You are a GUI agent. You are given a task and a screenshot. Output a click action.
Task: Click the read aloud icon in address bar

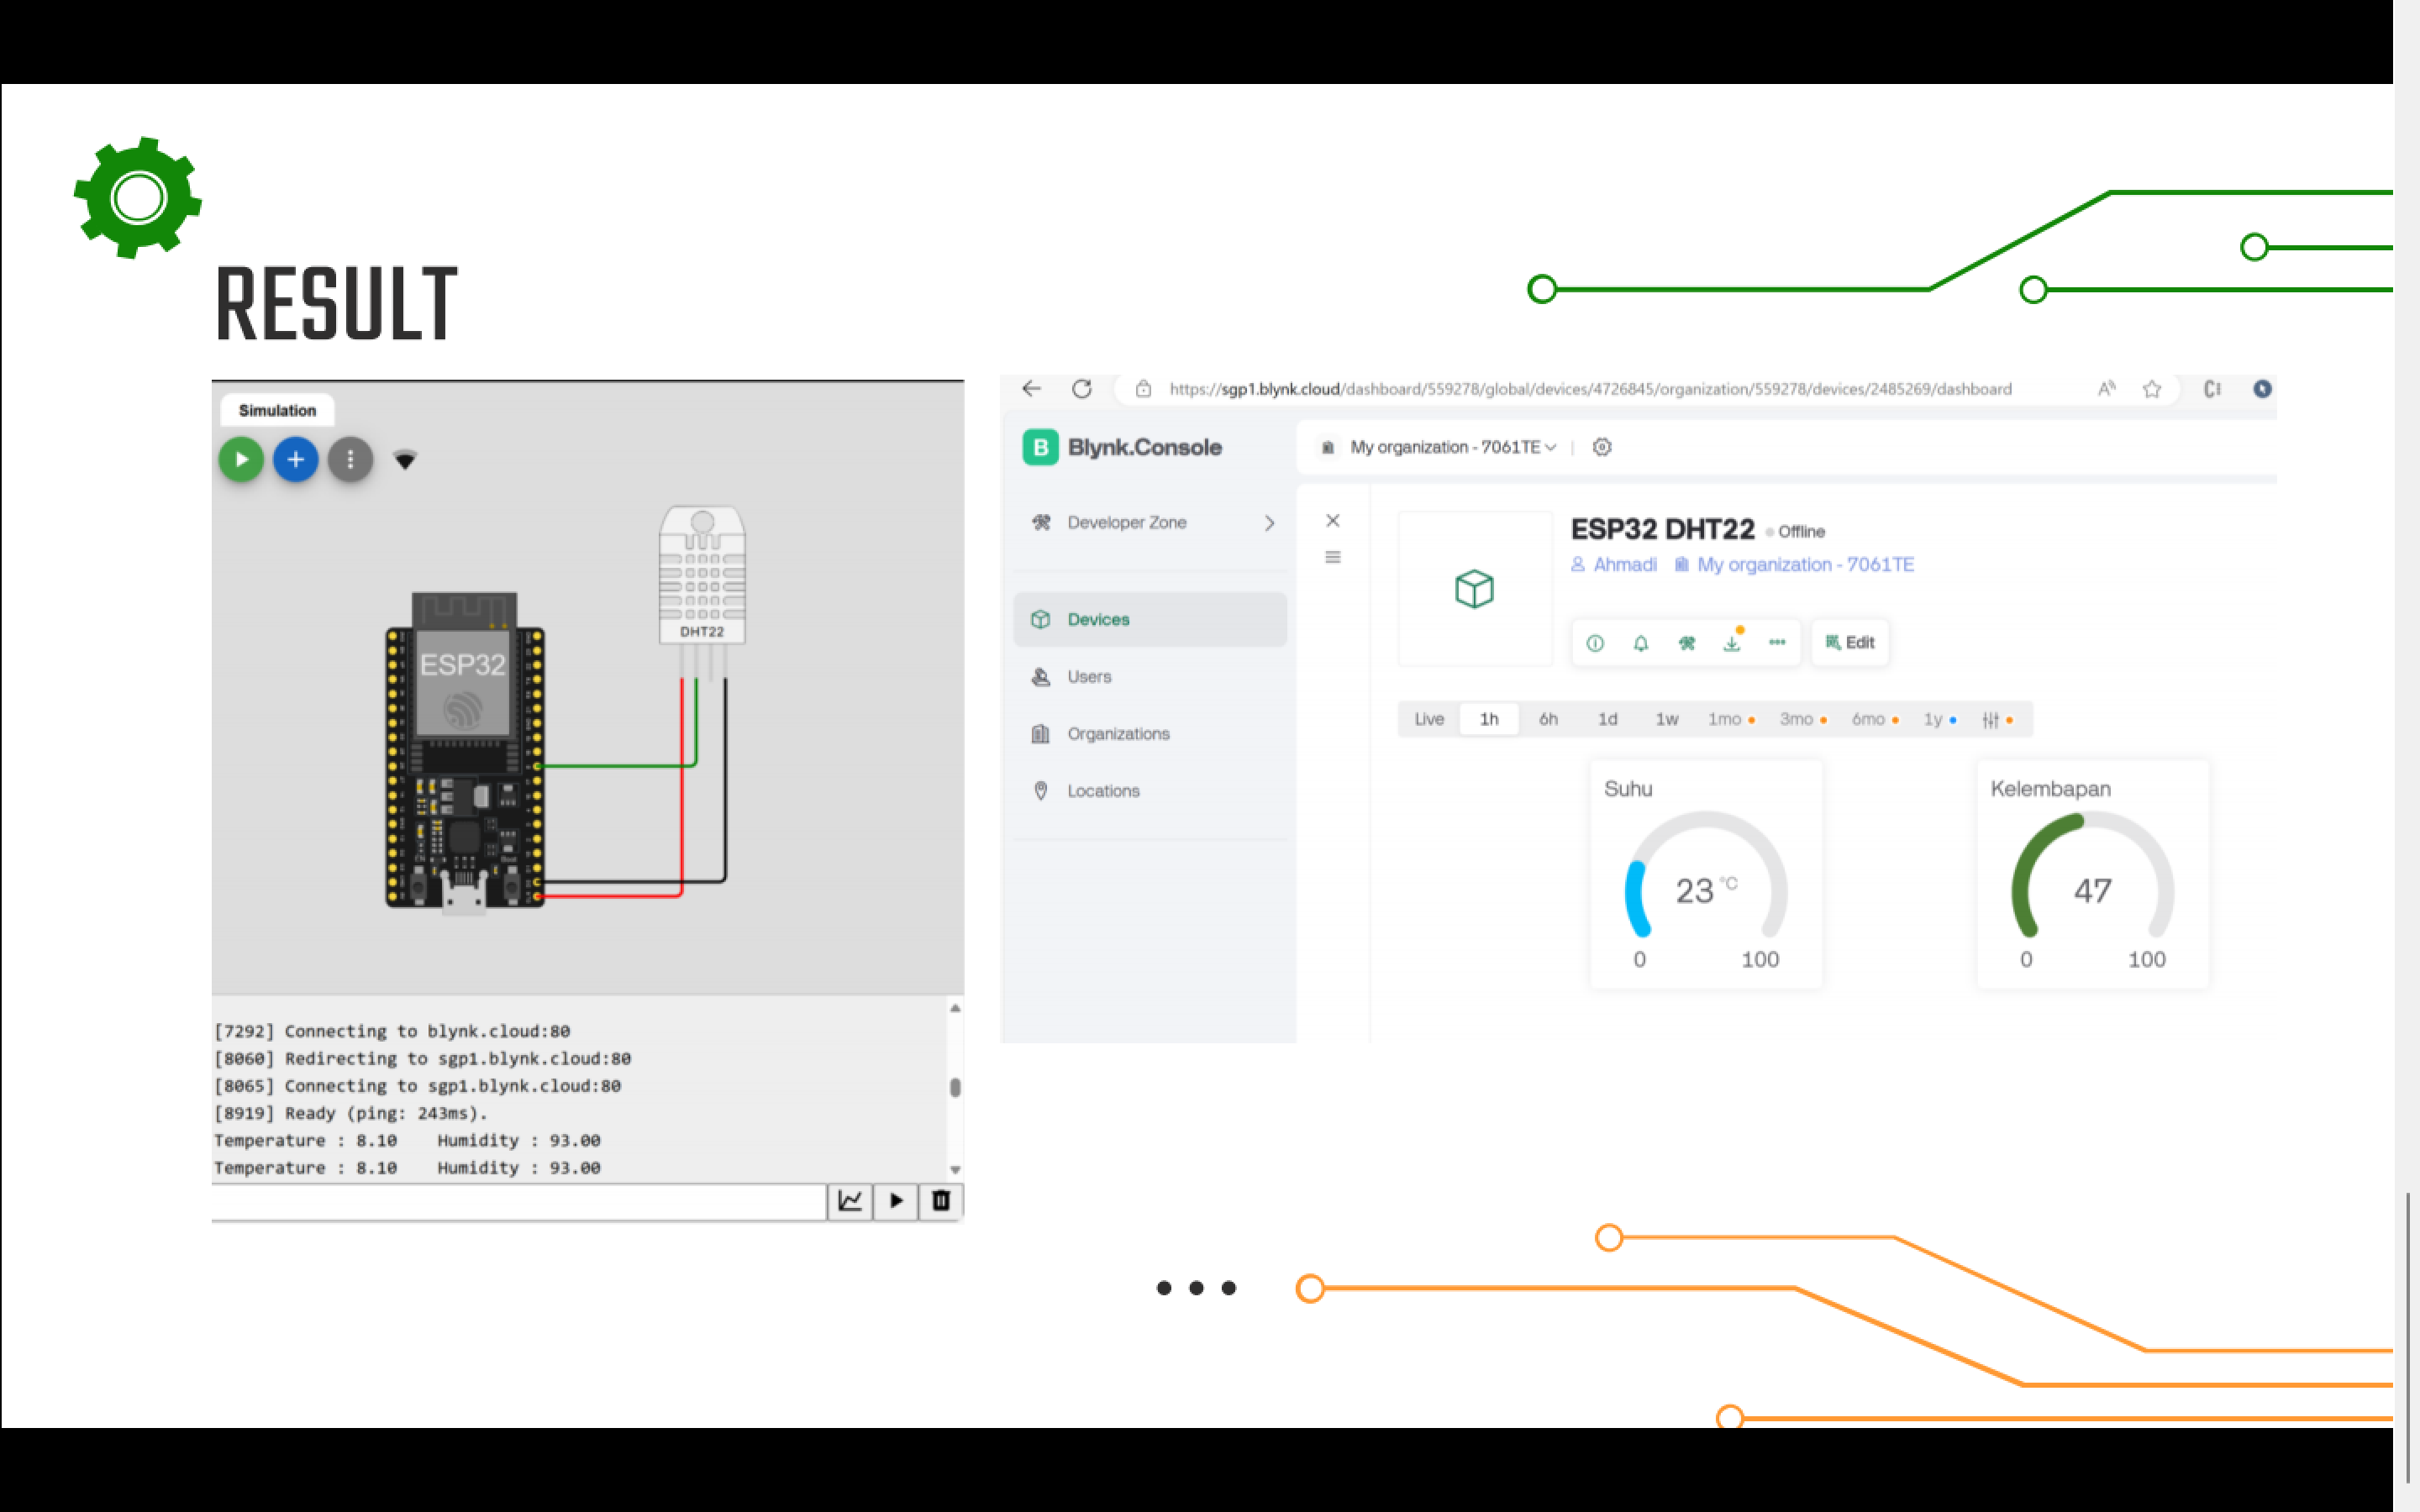(x=2106, y=389)
